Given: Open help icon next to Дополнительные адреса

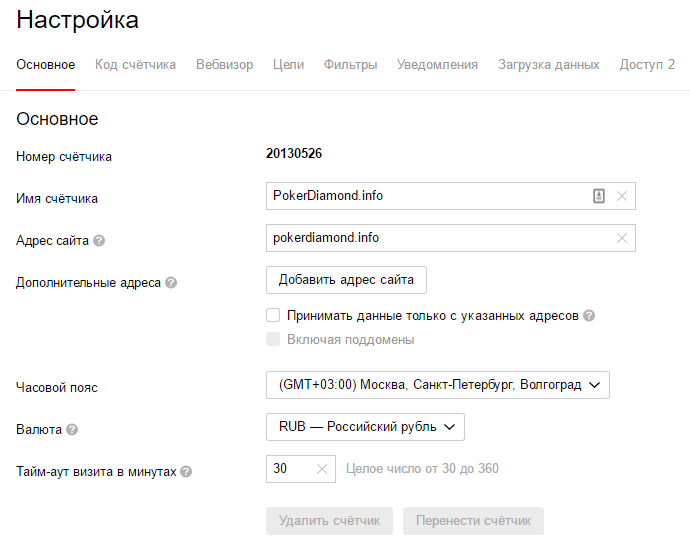Looking at the screenshot, I should (x=171, y=283).
